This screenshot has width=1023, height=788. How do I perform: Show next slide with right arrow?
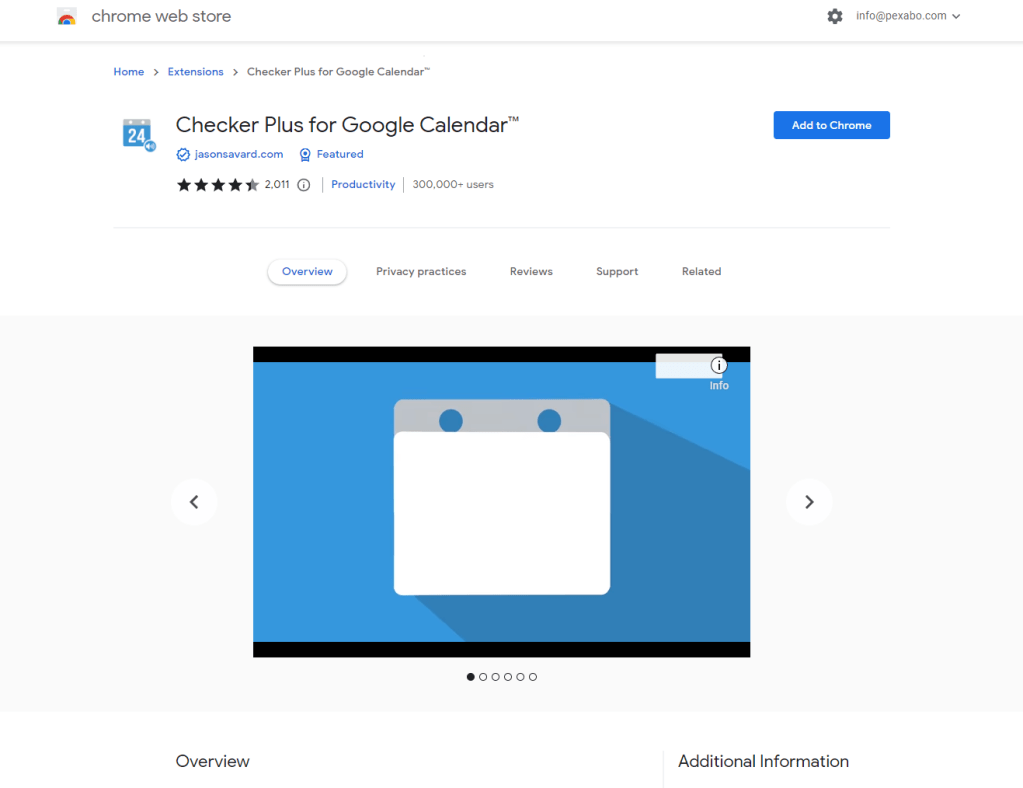click(x=809, y=502)
